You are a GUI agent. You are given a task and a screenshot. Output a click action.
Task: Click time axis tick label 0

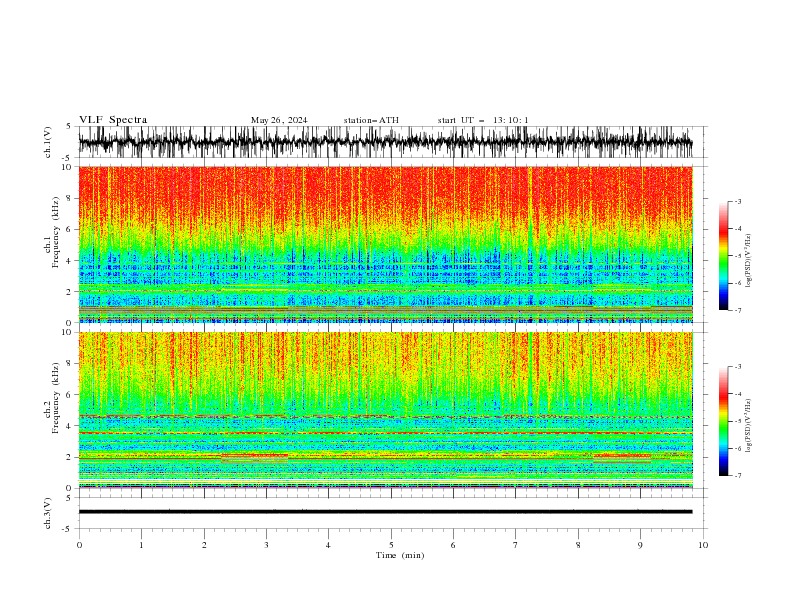pyautogui.click(x=79, y=545)
